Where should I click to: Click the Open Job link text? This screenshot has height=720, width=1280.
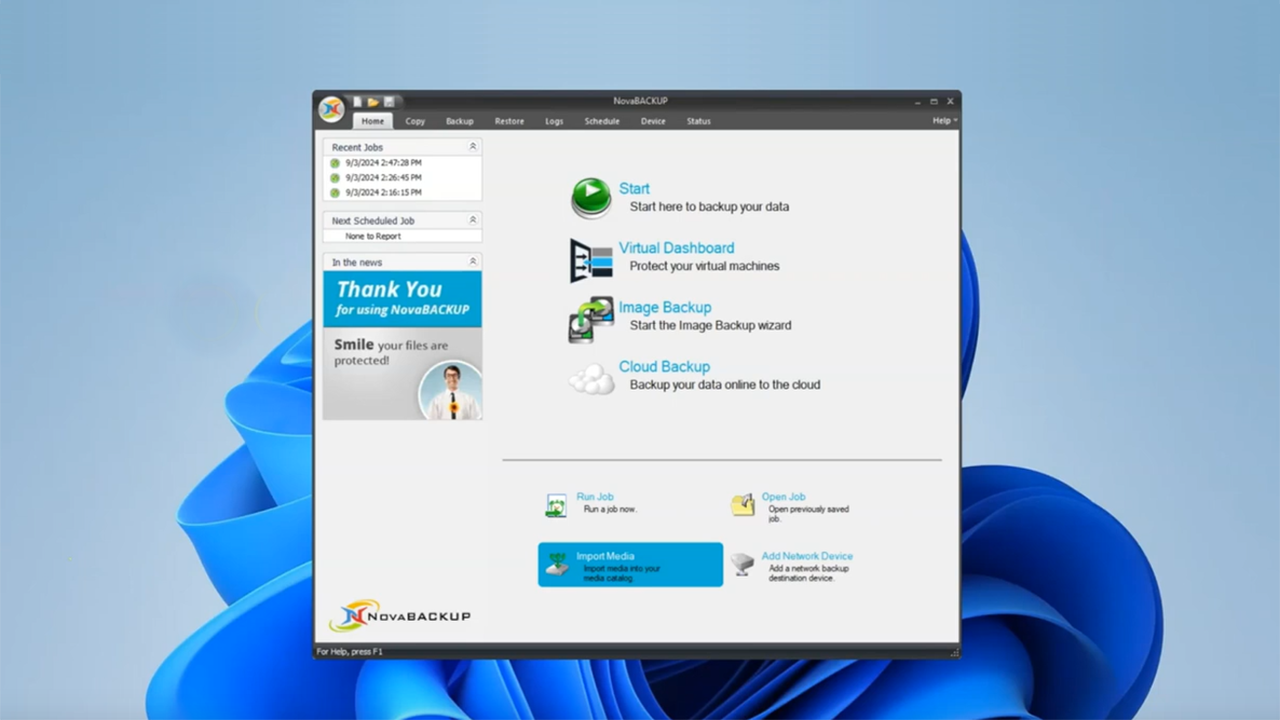(783, 497)
